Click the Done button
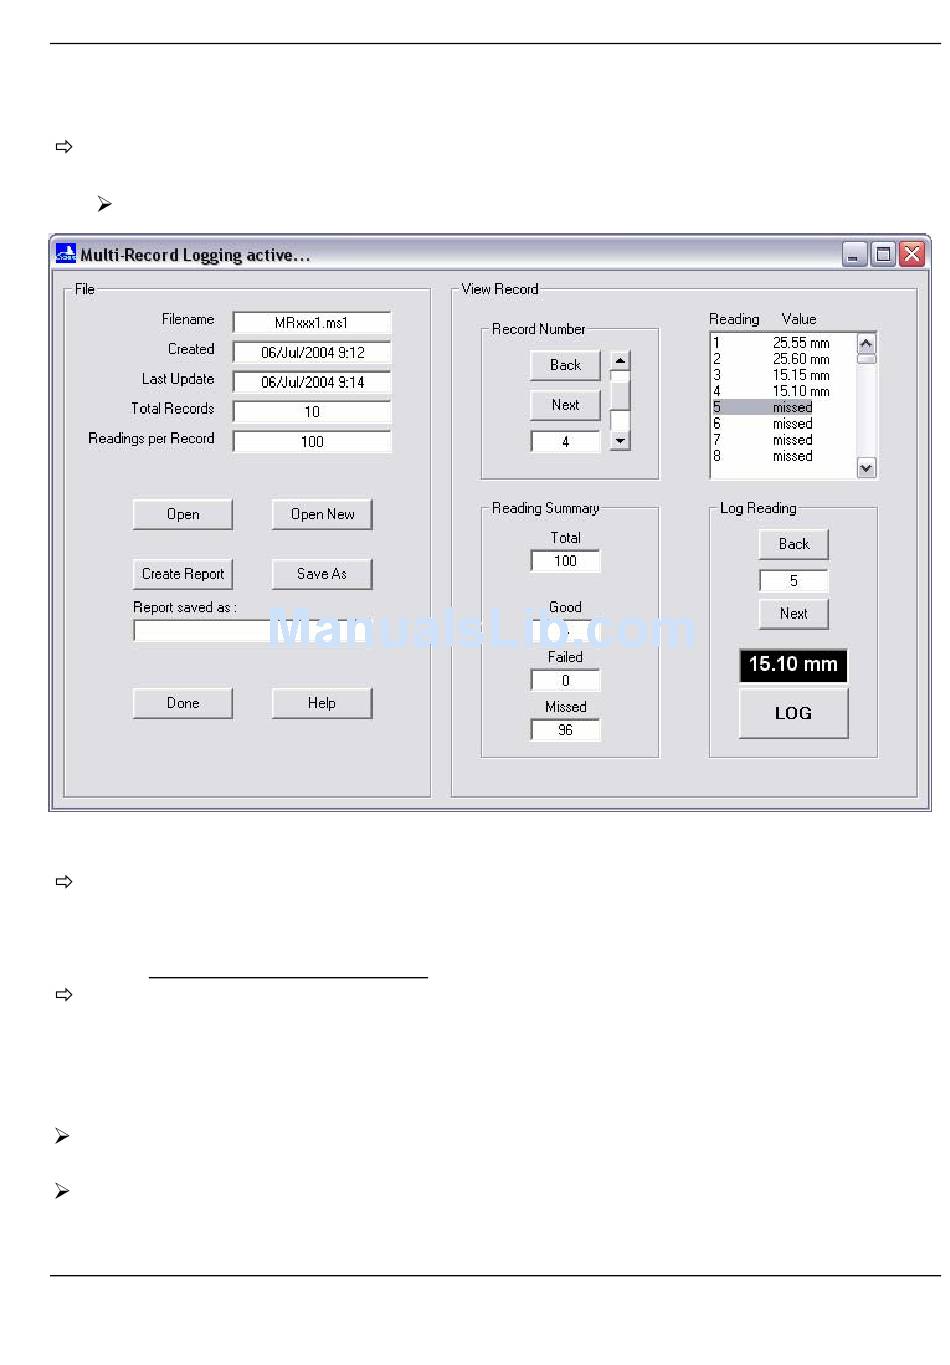 pyautogui.click(x=183, y=703)
